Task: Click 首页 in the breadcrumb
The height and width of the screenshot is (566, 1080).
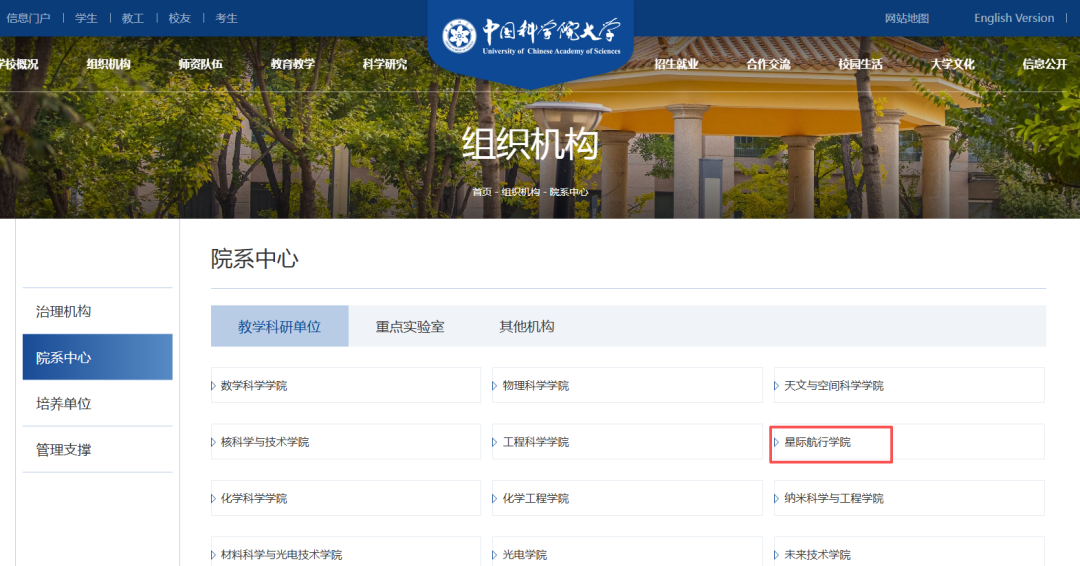Action: 482,192
